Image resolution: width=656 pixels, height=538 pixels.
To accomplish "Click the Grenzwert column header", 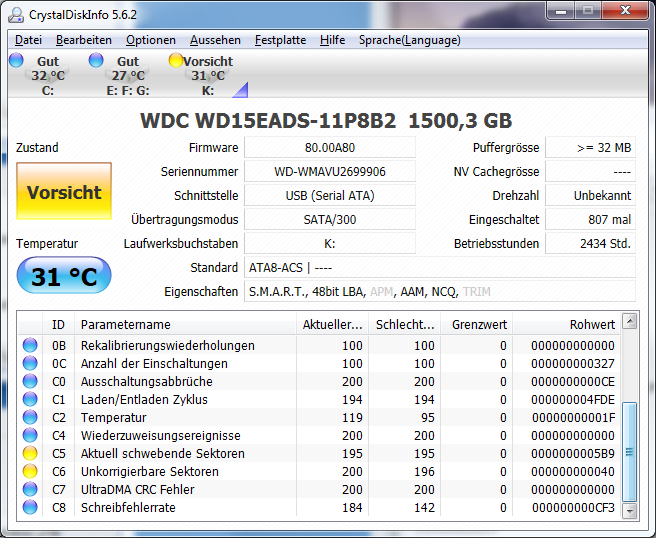I will point(477,324).
